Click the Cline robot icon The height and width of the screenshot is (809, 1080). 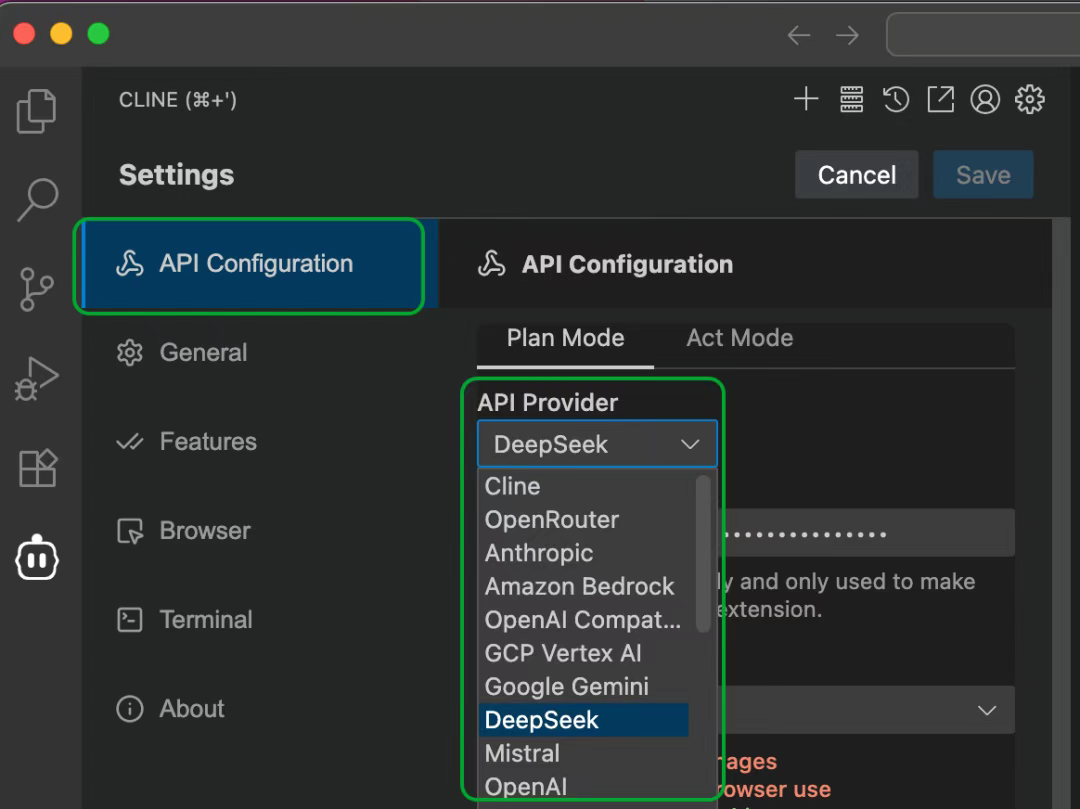37,558
